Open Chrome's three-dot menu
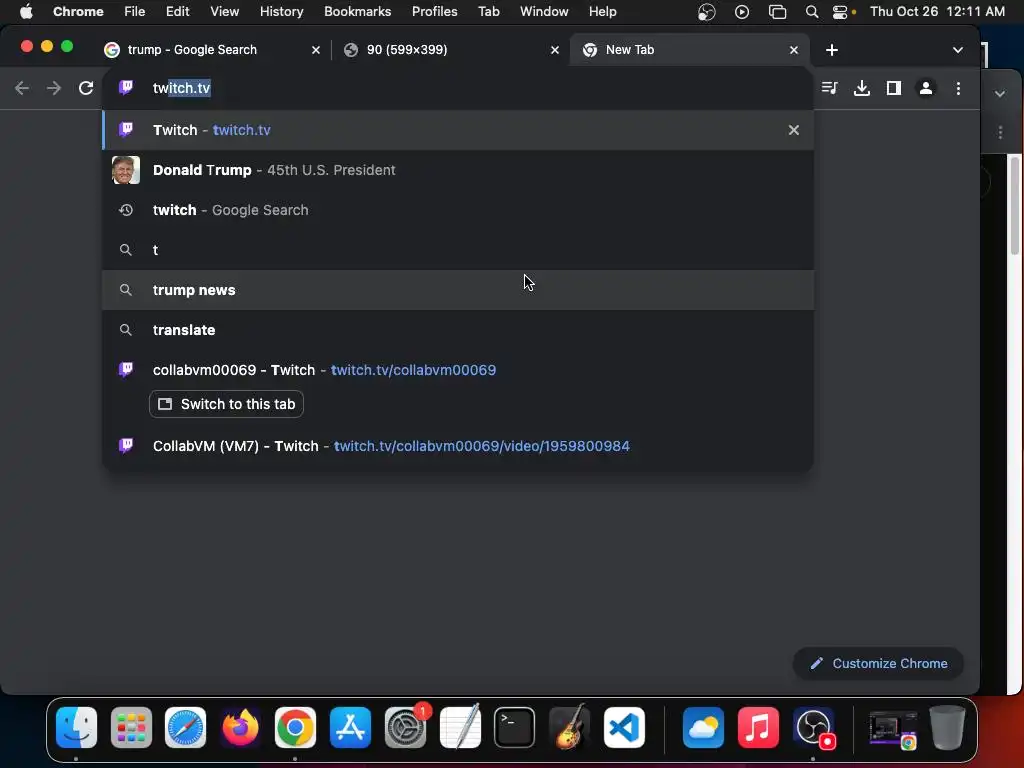1024x768 pixels. coord(958,88)
